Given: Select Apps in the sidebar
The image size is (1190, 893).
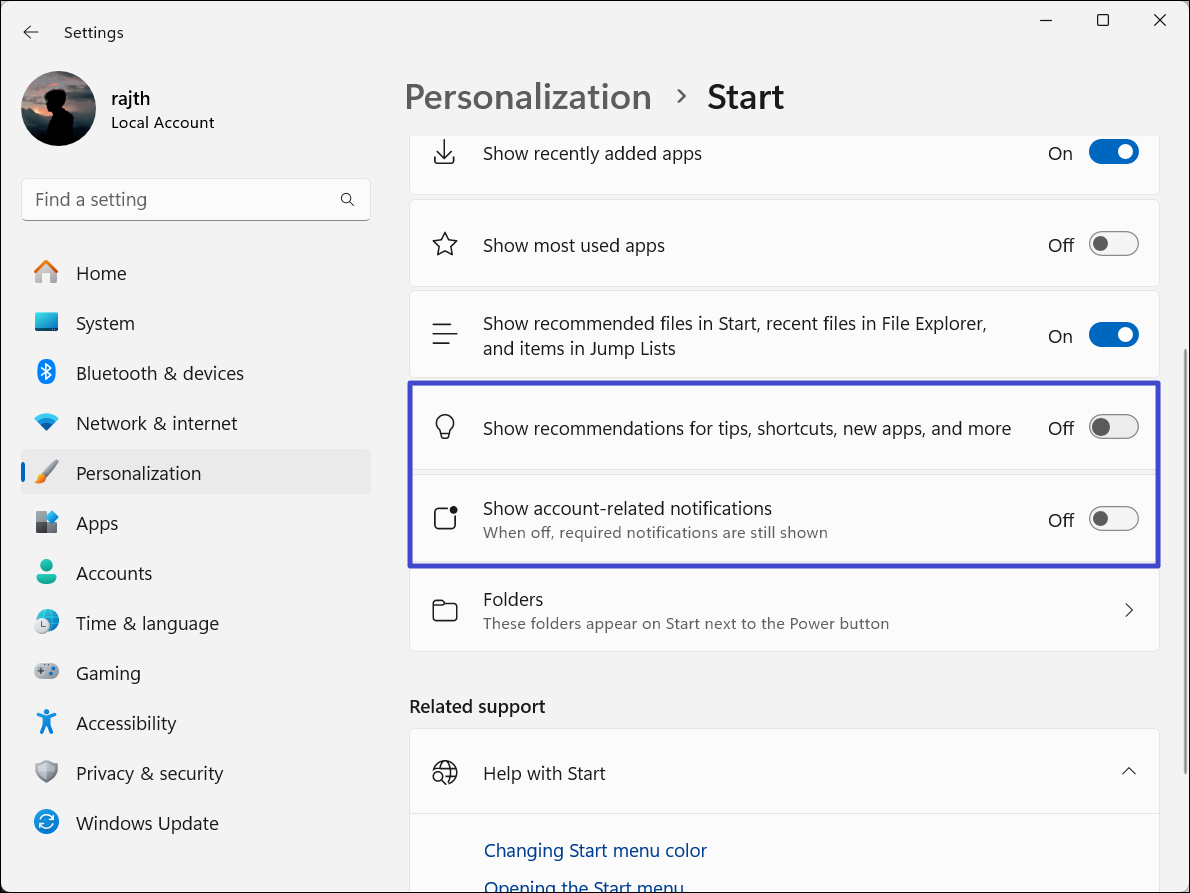Looking at the screenshot, I should (97, 523).
